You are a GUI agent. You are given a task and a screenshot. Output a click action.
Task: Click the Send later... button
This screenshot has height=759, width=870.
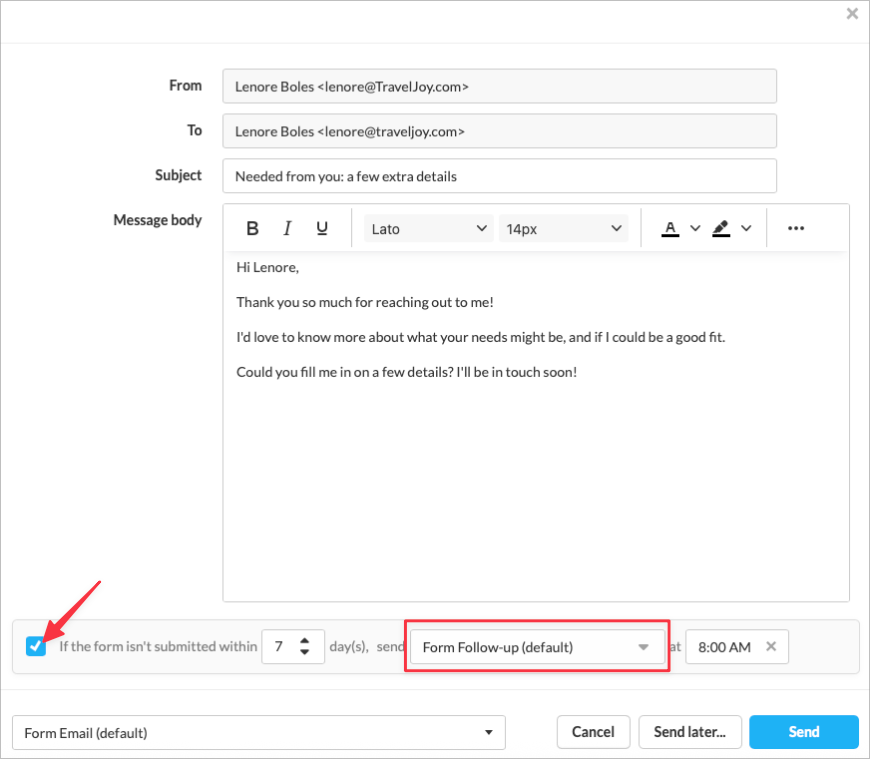click(x=689, y=732)
